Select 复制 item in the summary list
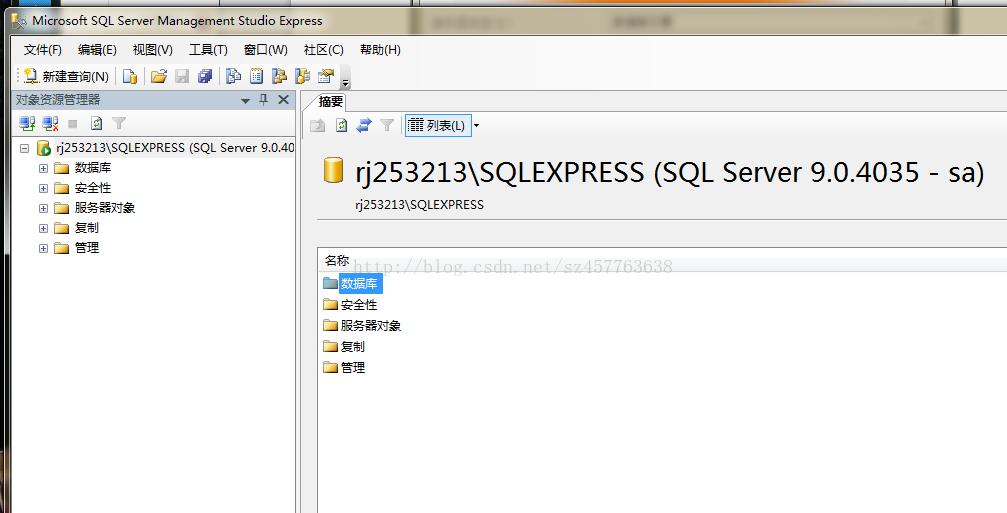Viewport: 1007px width, 513px height. coord(352,347)
